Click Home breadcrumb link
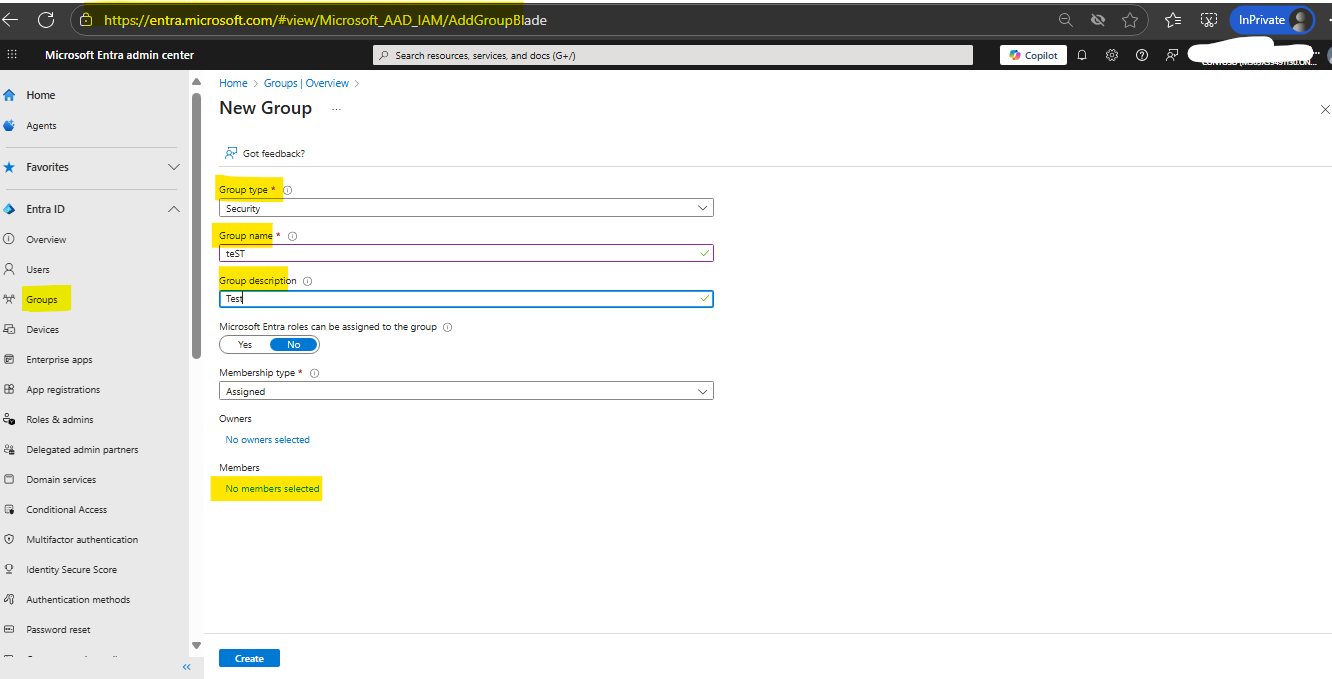The width and height of the screenshot is (1332, 679). (233, 83)
